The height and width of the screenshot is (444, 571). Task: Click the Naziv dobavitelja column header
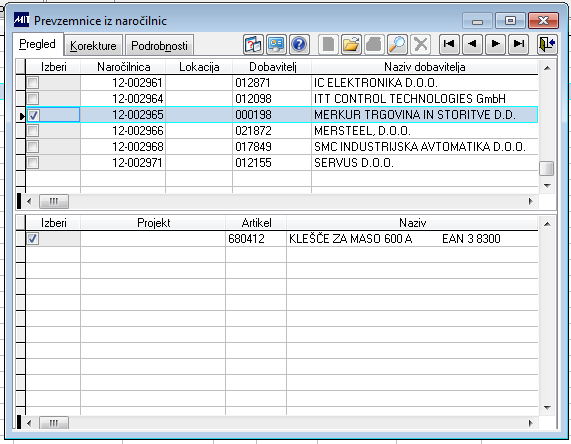pyautogui.click(x=425, y=67)
